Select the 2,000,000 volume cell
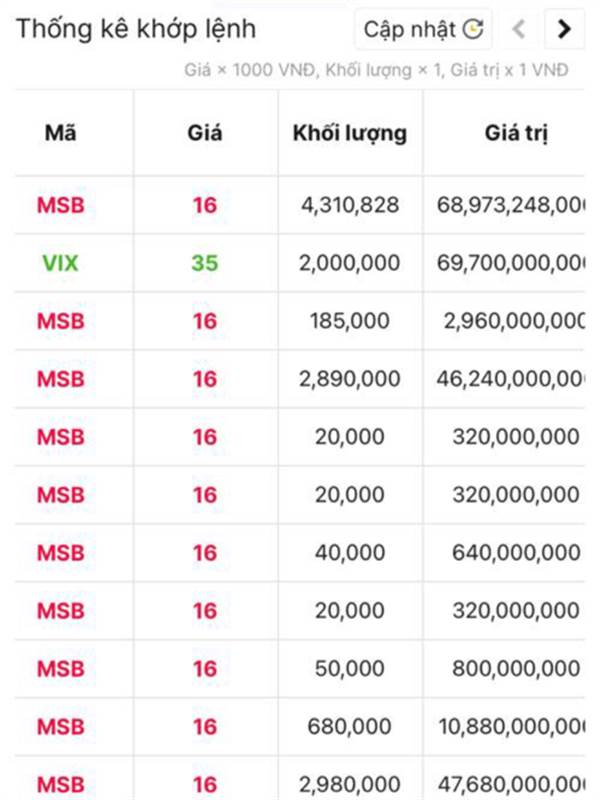 350,263
